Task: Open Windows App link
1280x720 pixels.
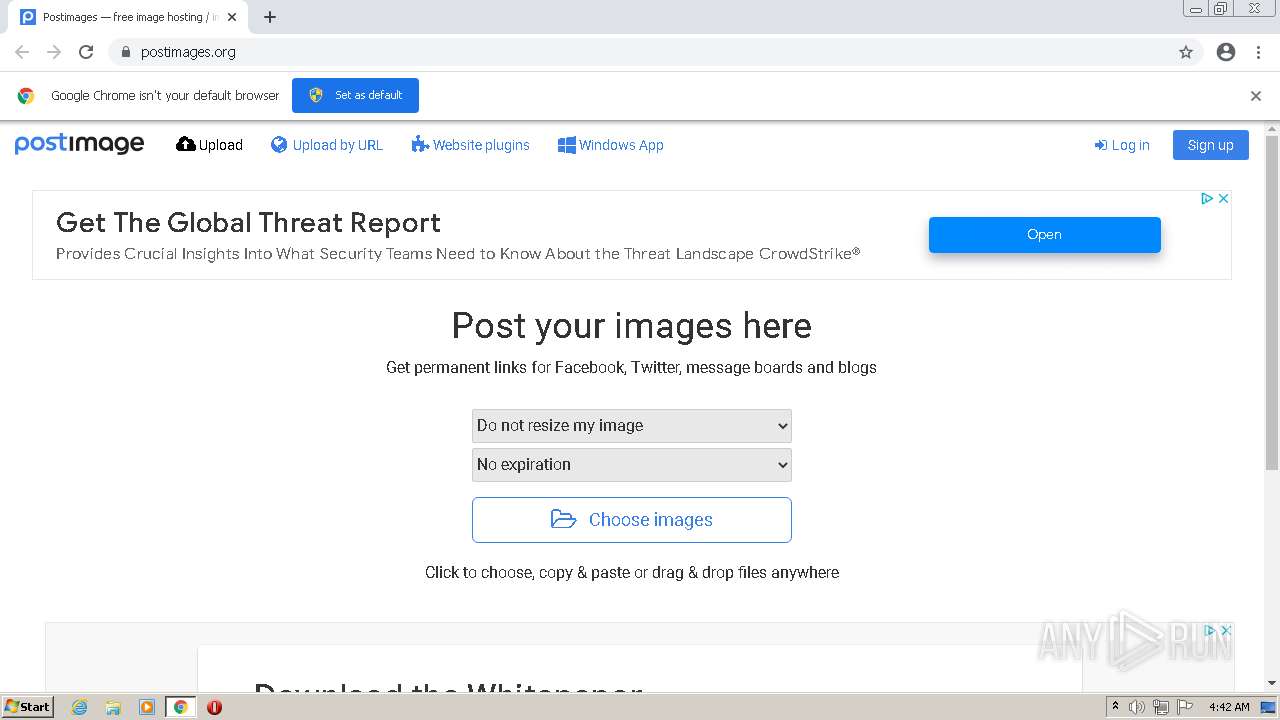Action: (x=610, y=145)
